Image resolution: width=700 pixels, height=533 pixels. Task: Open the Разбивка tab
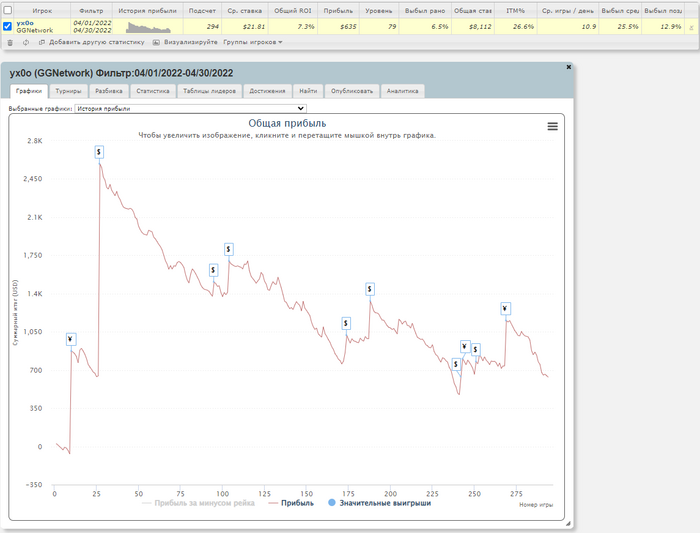click(109, 91)
